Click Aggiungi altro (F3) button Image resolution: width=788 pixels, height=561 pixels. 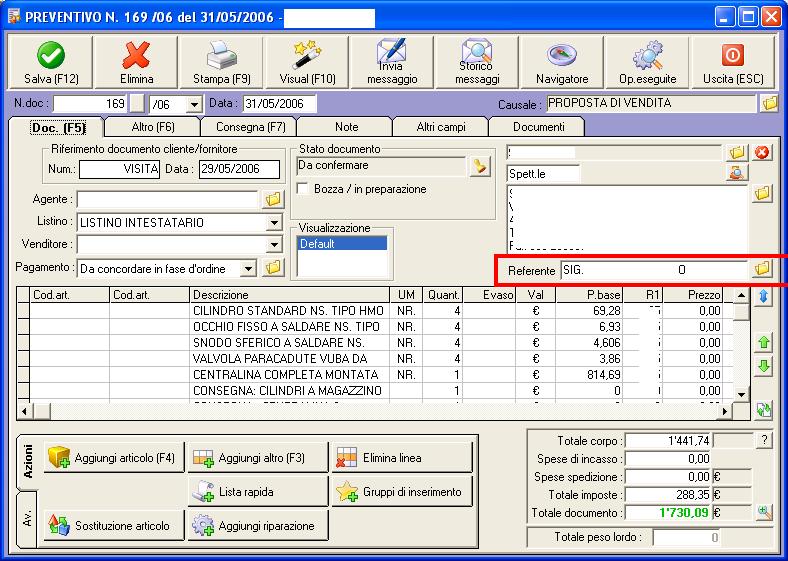pos(257,458)
